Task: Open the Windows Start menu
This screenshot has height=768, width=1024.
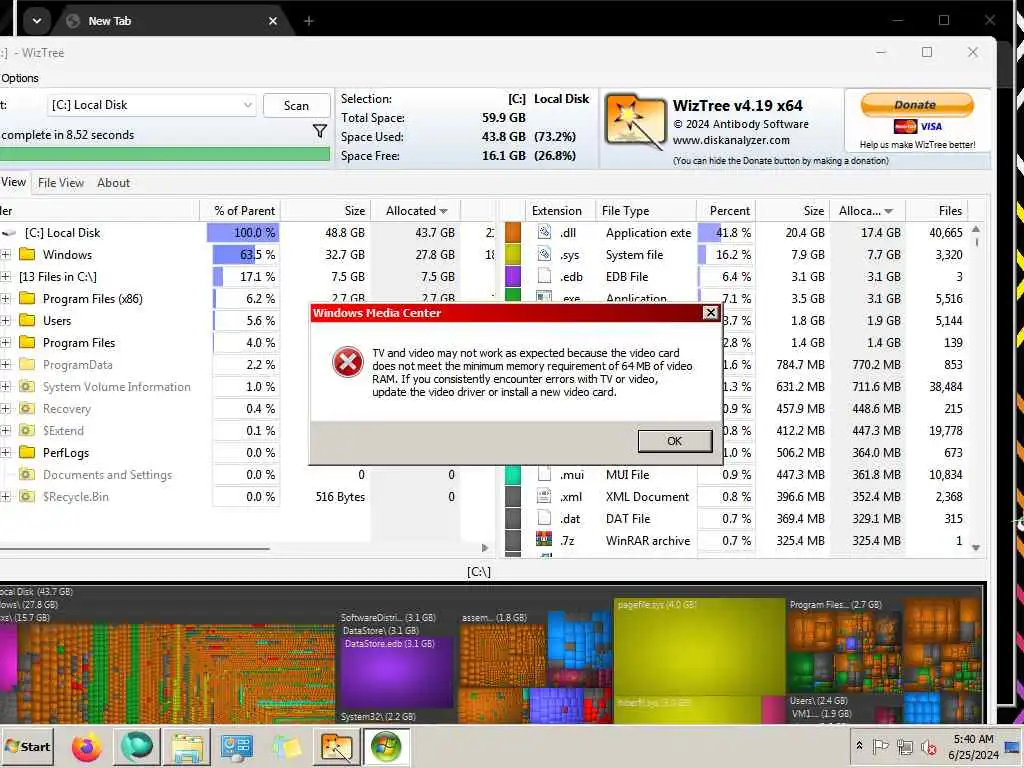Action: 27,746
